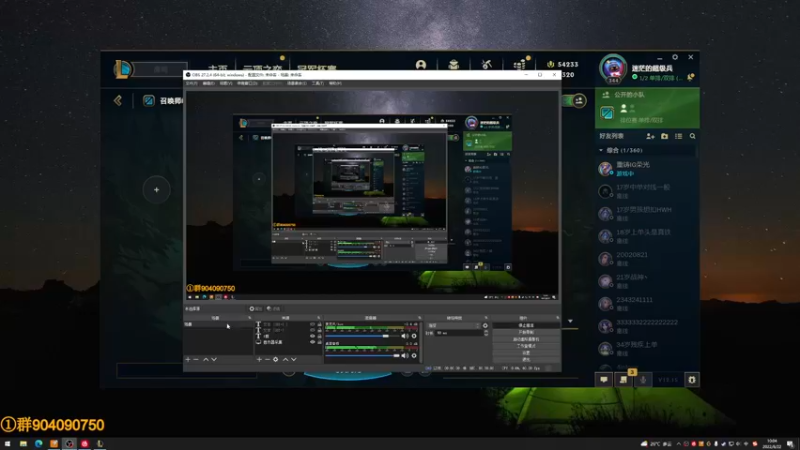This screenshot has height=450, width=800.
Task: Pop out the audio mixer dock
Action: pos(419,318)
